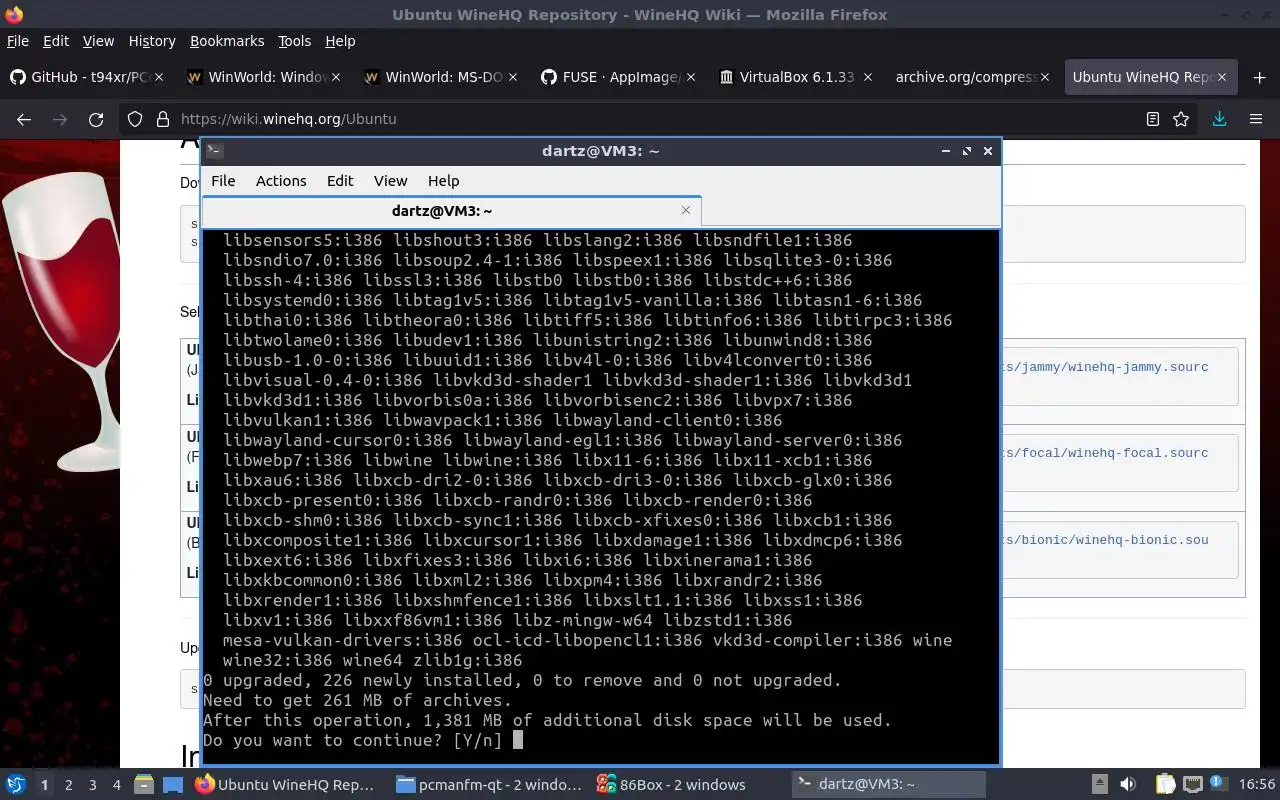The height and width of the screenshot is (800, 1280).
Task: Open the clipboard manager tray icon
Action: point(1165,785)
